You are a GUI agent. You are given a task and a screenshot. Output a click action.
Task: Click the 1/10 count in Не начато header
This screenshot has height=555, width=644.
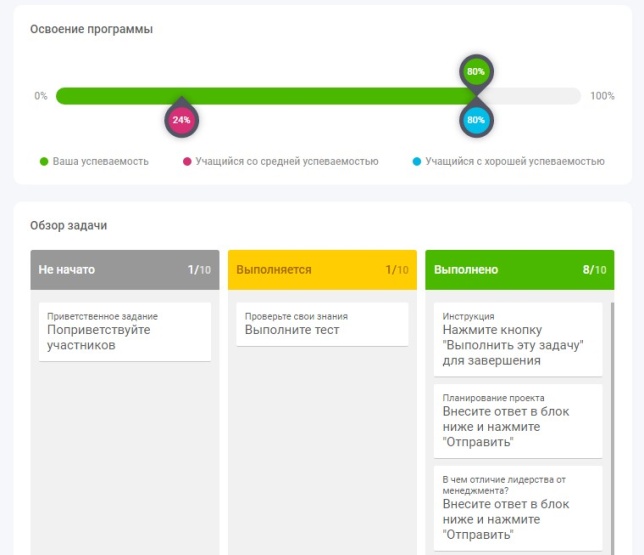click(199, 270)
